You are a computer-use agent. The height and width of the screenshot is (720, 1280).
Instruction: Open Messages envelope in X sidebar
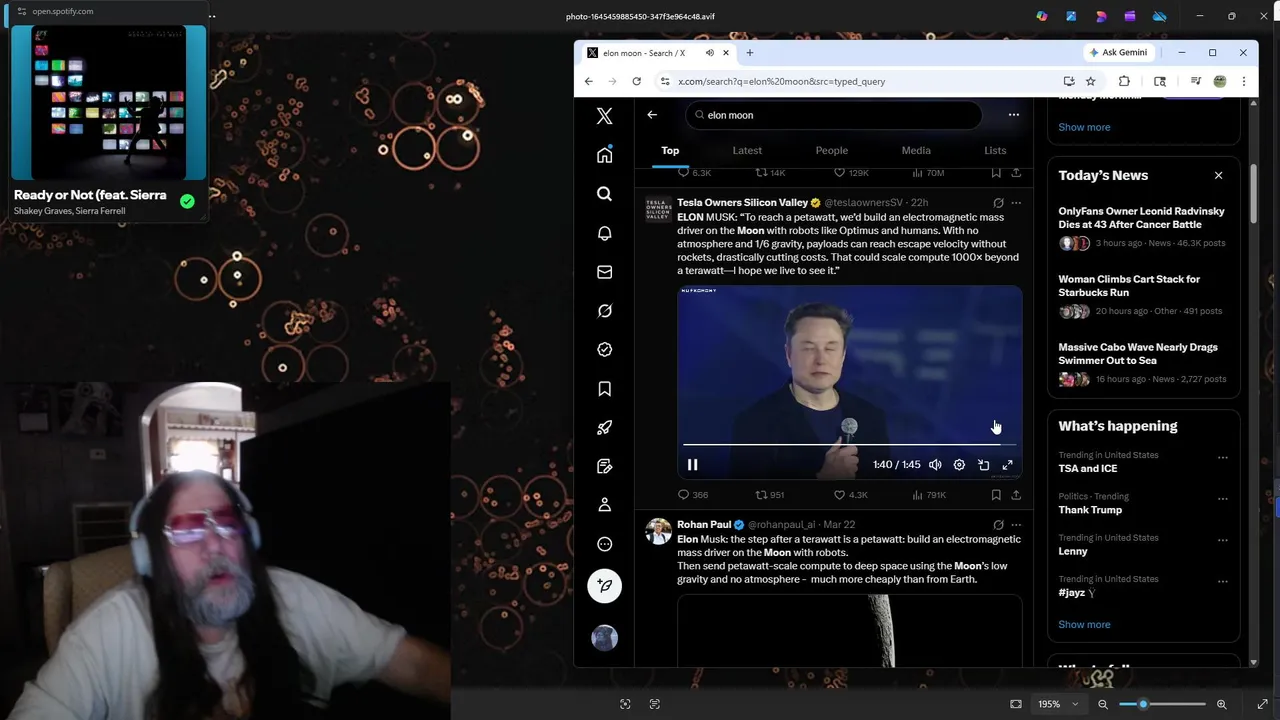[x=604, y=272]
